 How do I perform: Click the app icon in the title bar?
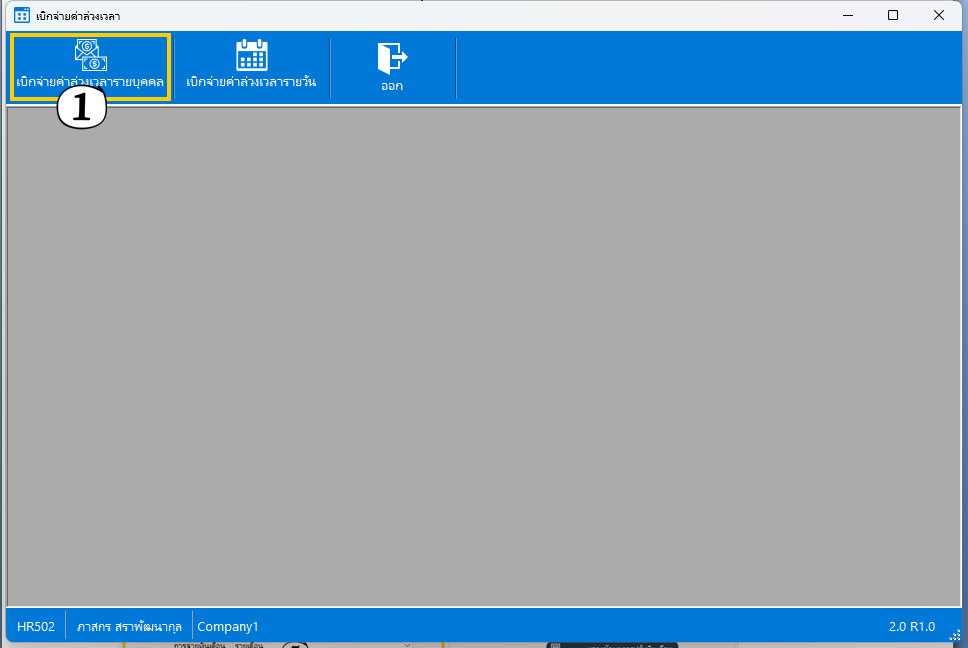coord(22,15)
